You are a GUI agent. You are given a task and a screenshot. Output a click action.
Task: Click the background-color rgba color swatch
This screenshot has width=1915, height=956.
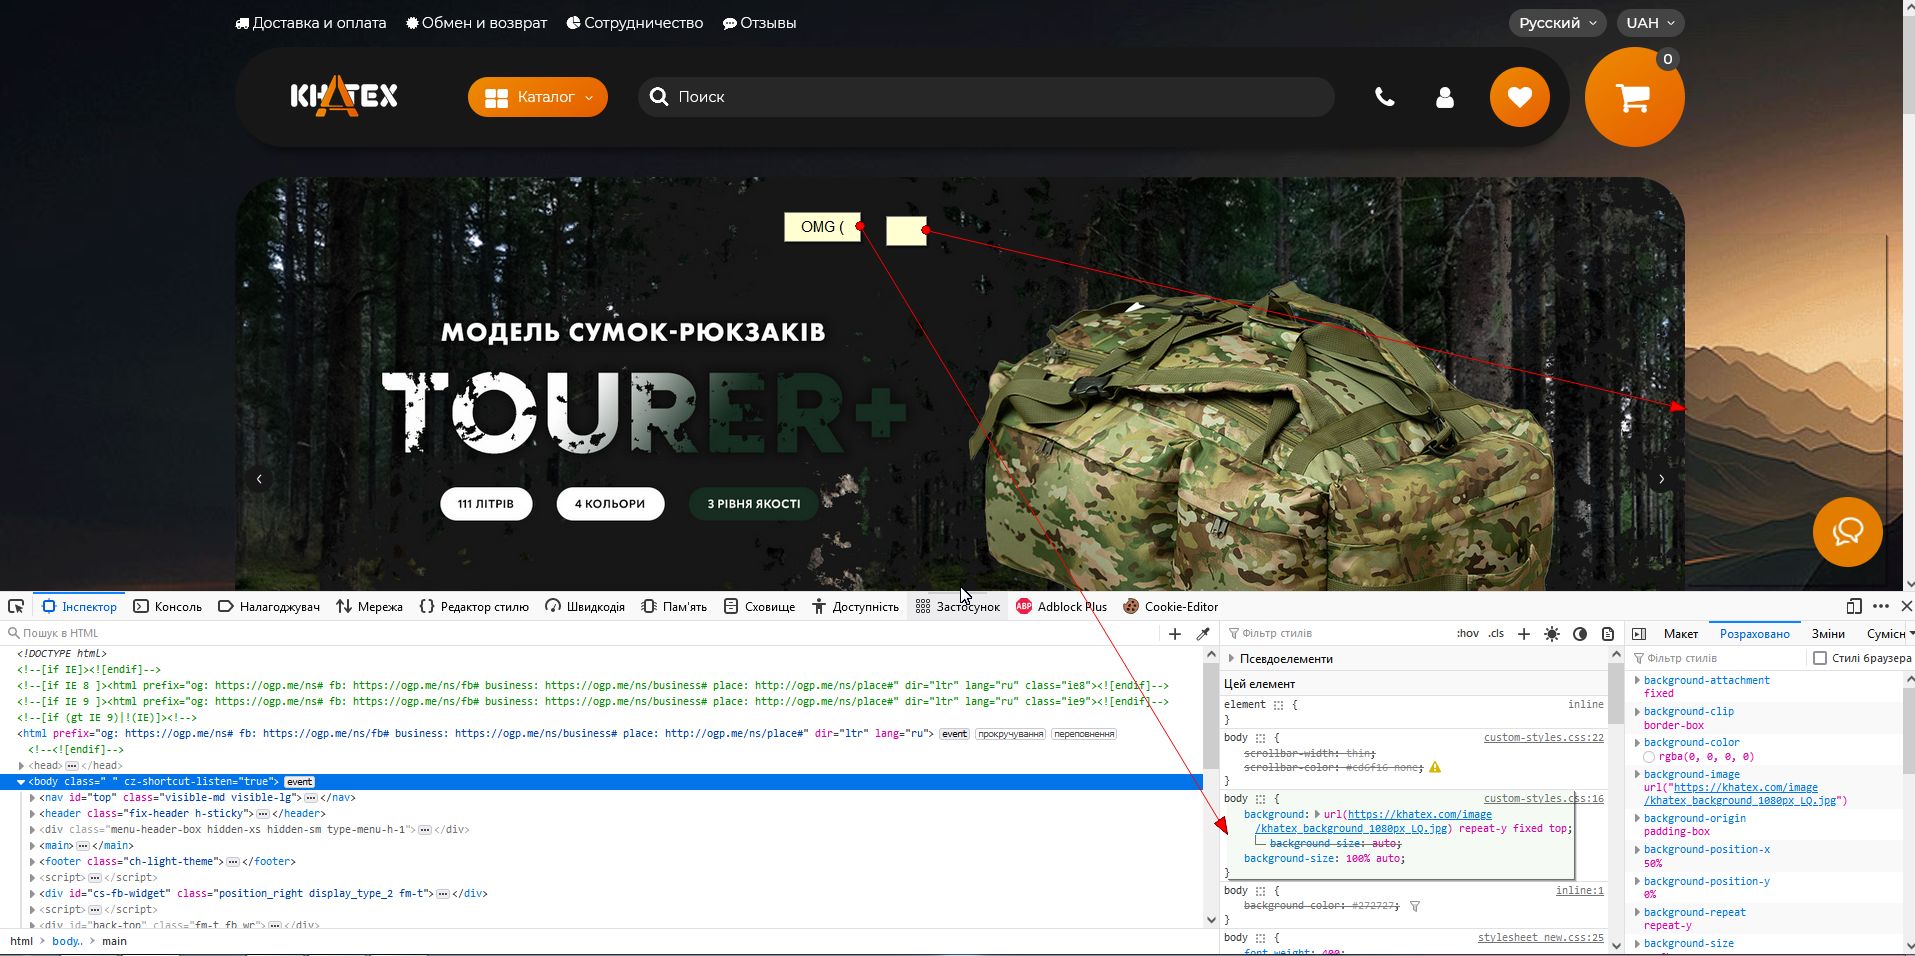[x=1649, y=757]
